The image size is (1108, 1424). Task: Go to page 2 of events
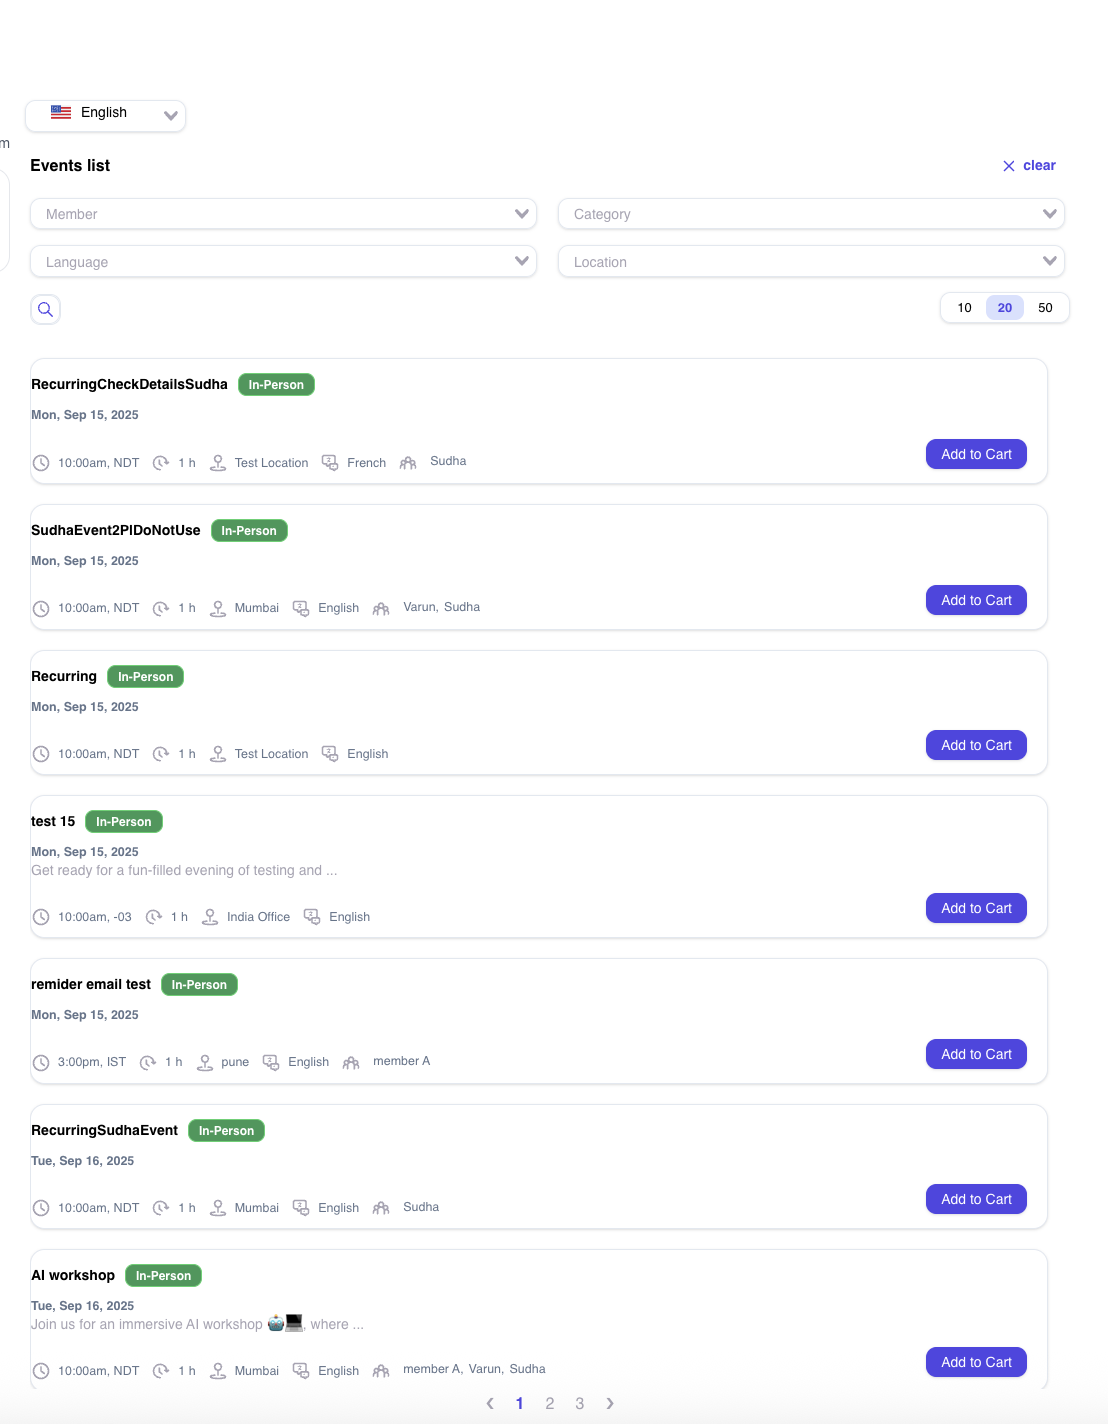coord(550,1404)
